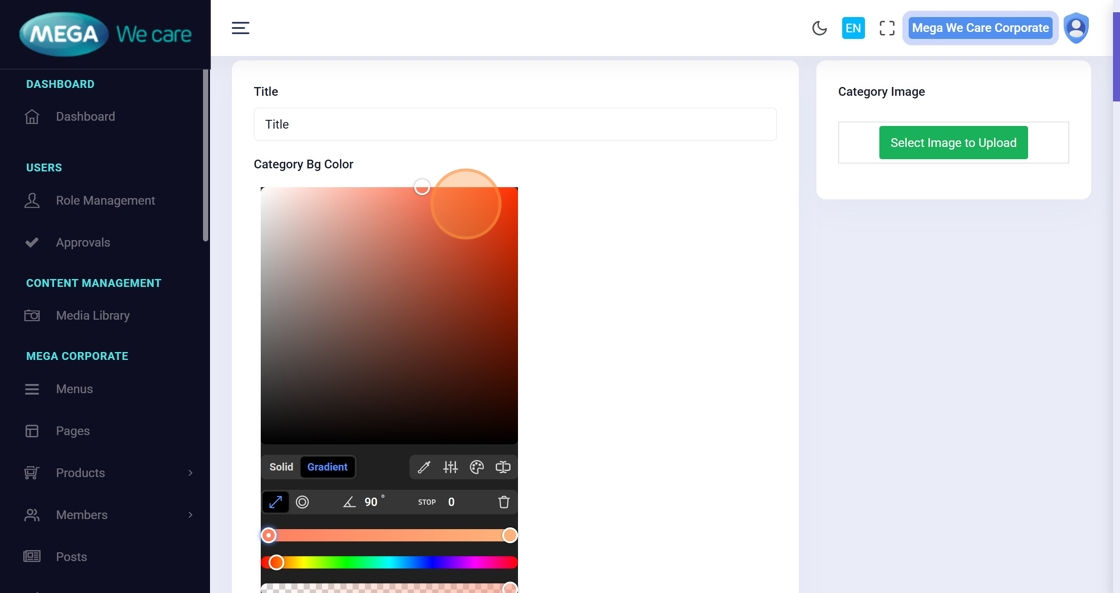Open the EN language dropdown
Viewport: 1120px width, 593px height.
click(x=853, y=28)
